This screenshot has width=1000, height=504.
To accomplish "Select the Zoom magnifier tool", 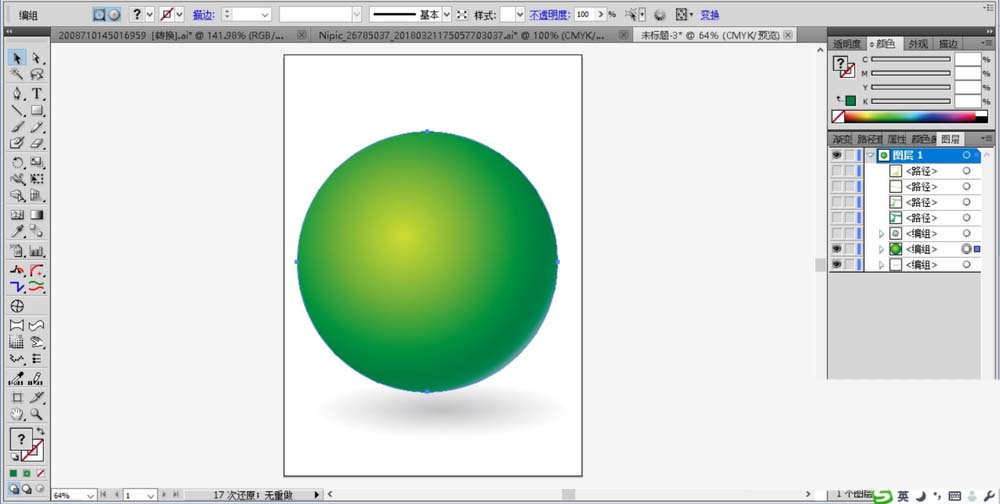I will click(37, 413).
